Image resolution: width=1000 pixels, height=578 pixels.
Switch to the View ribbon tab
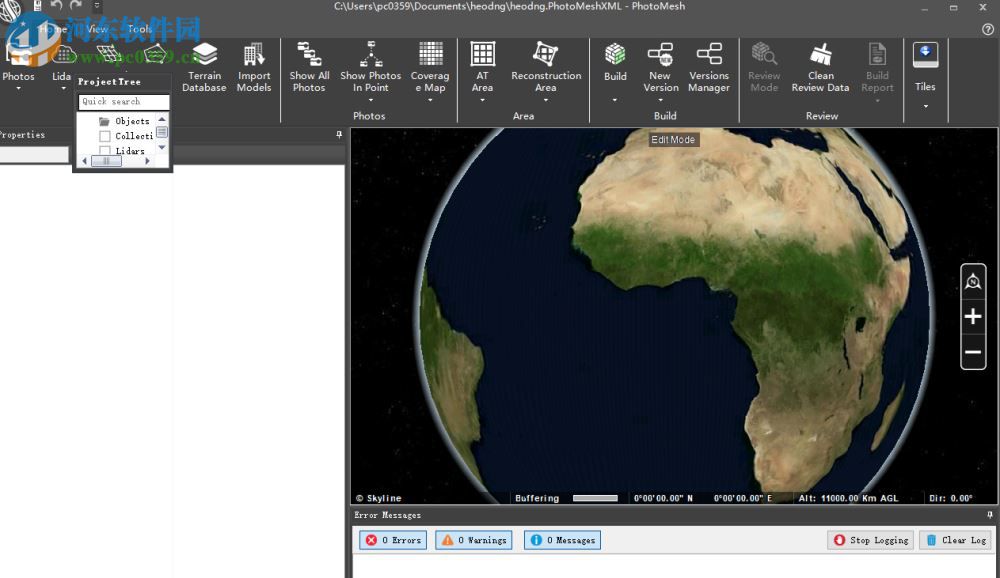pos(97,29)
